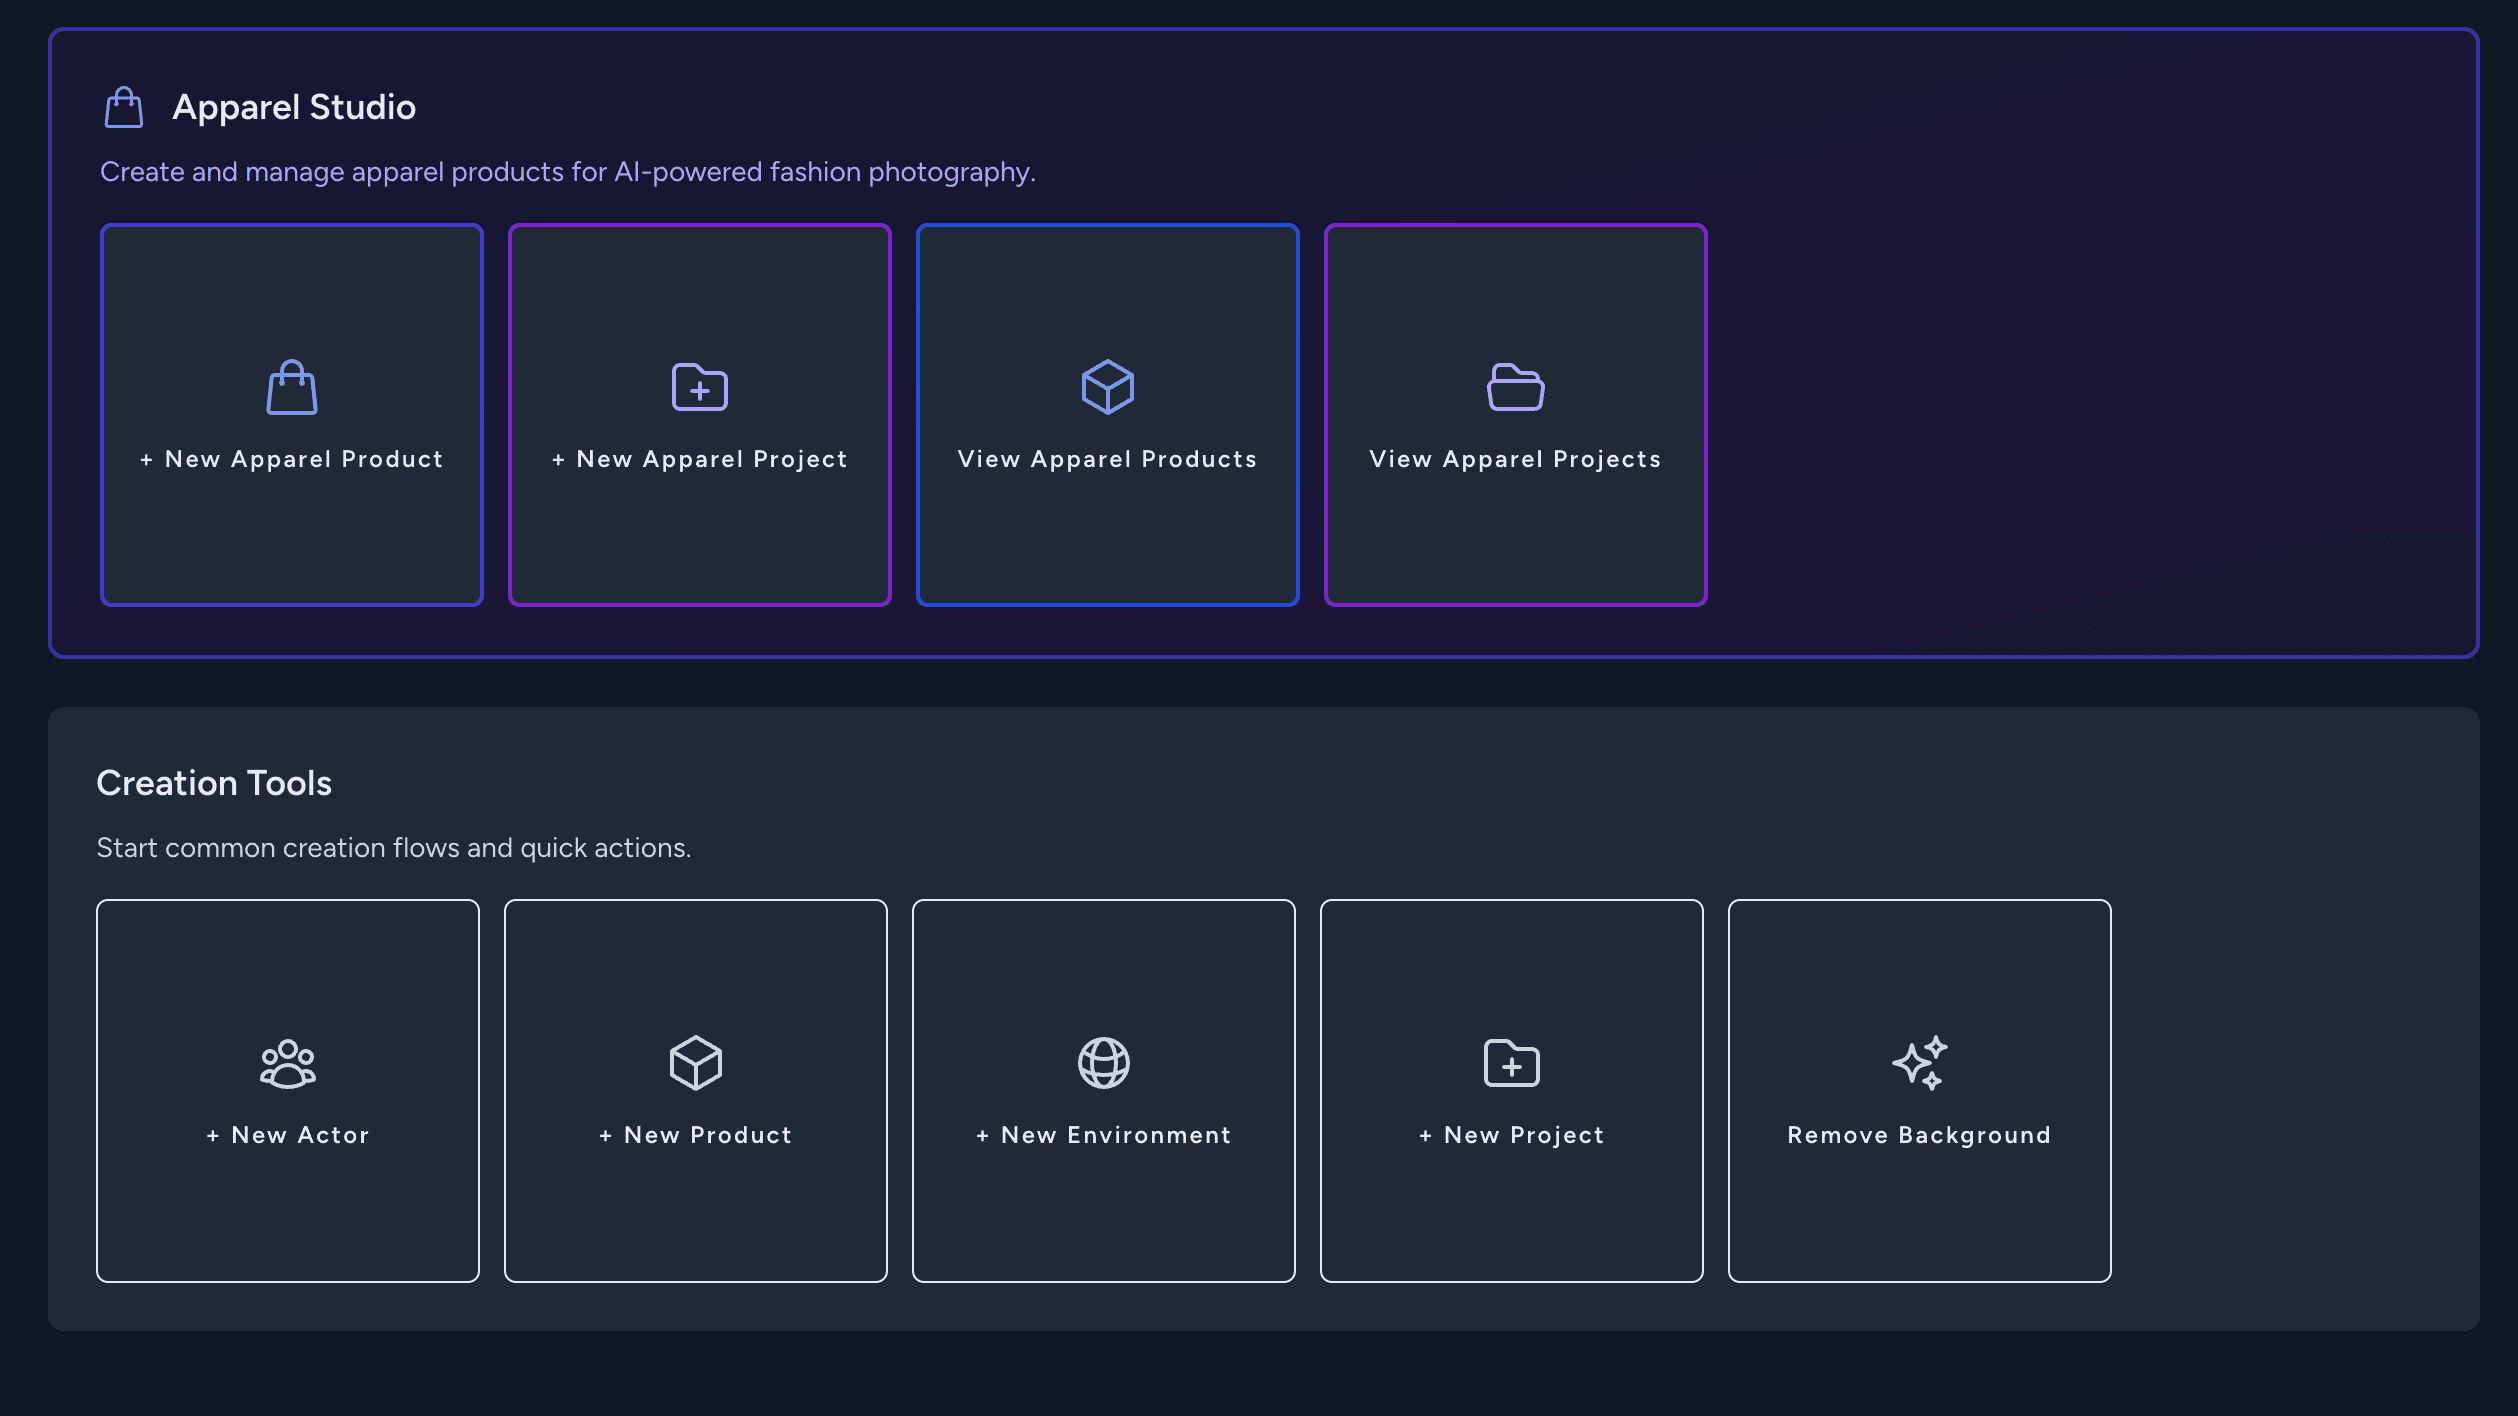Open the Remove Background tool label
Viewport: 2518px width, 1416px height.
coord(1920,1135)
